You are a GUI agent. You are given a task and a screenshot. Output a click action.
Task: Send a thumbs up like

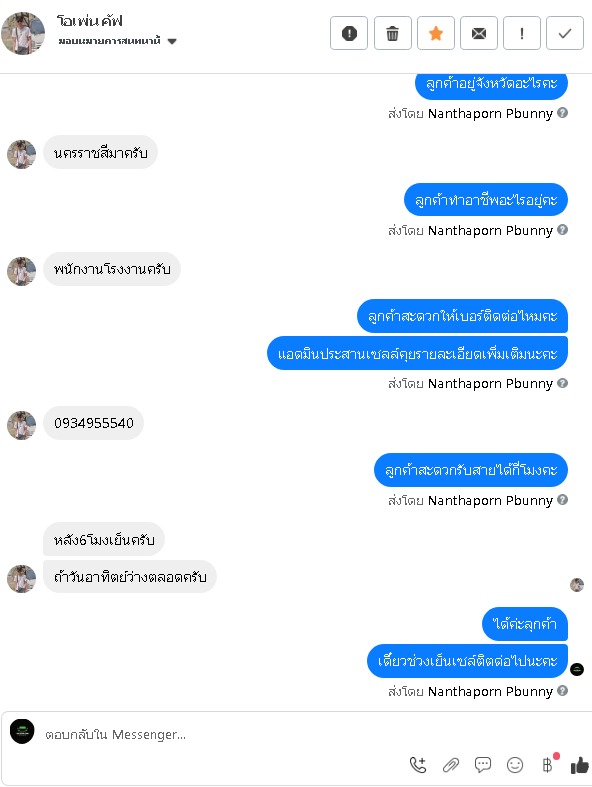tap(579, 765)
